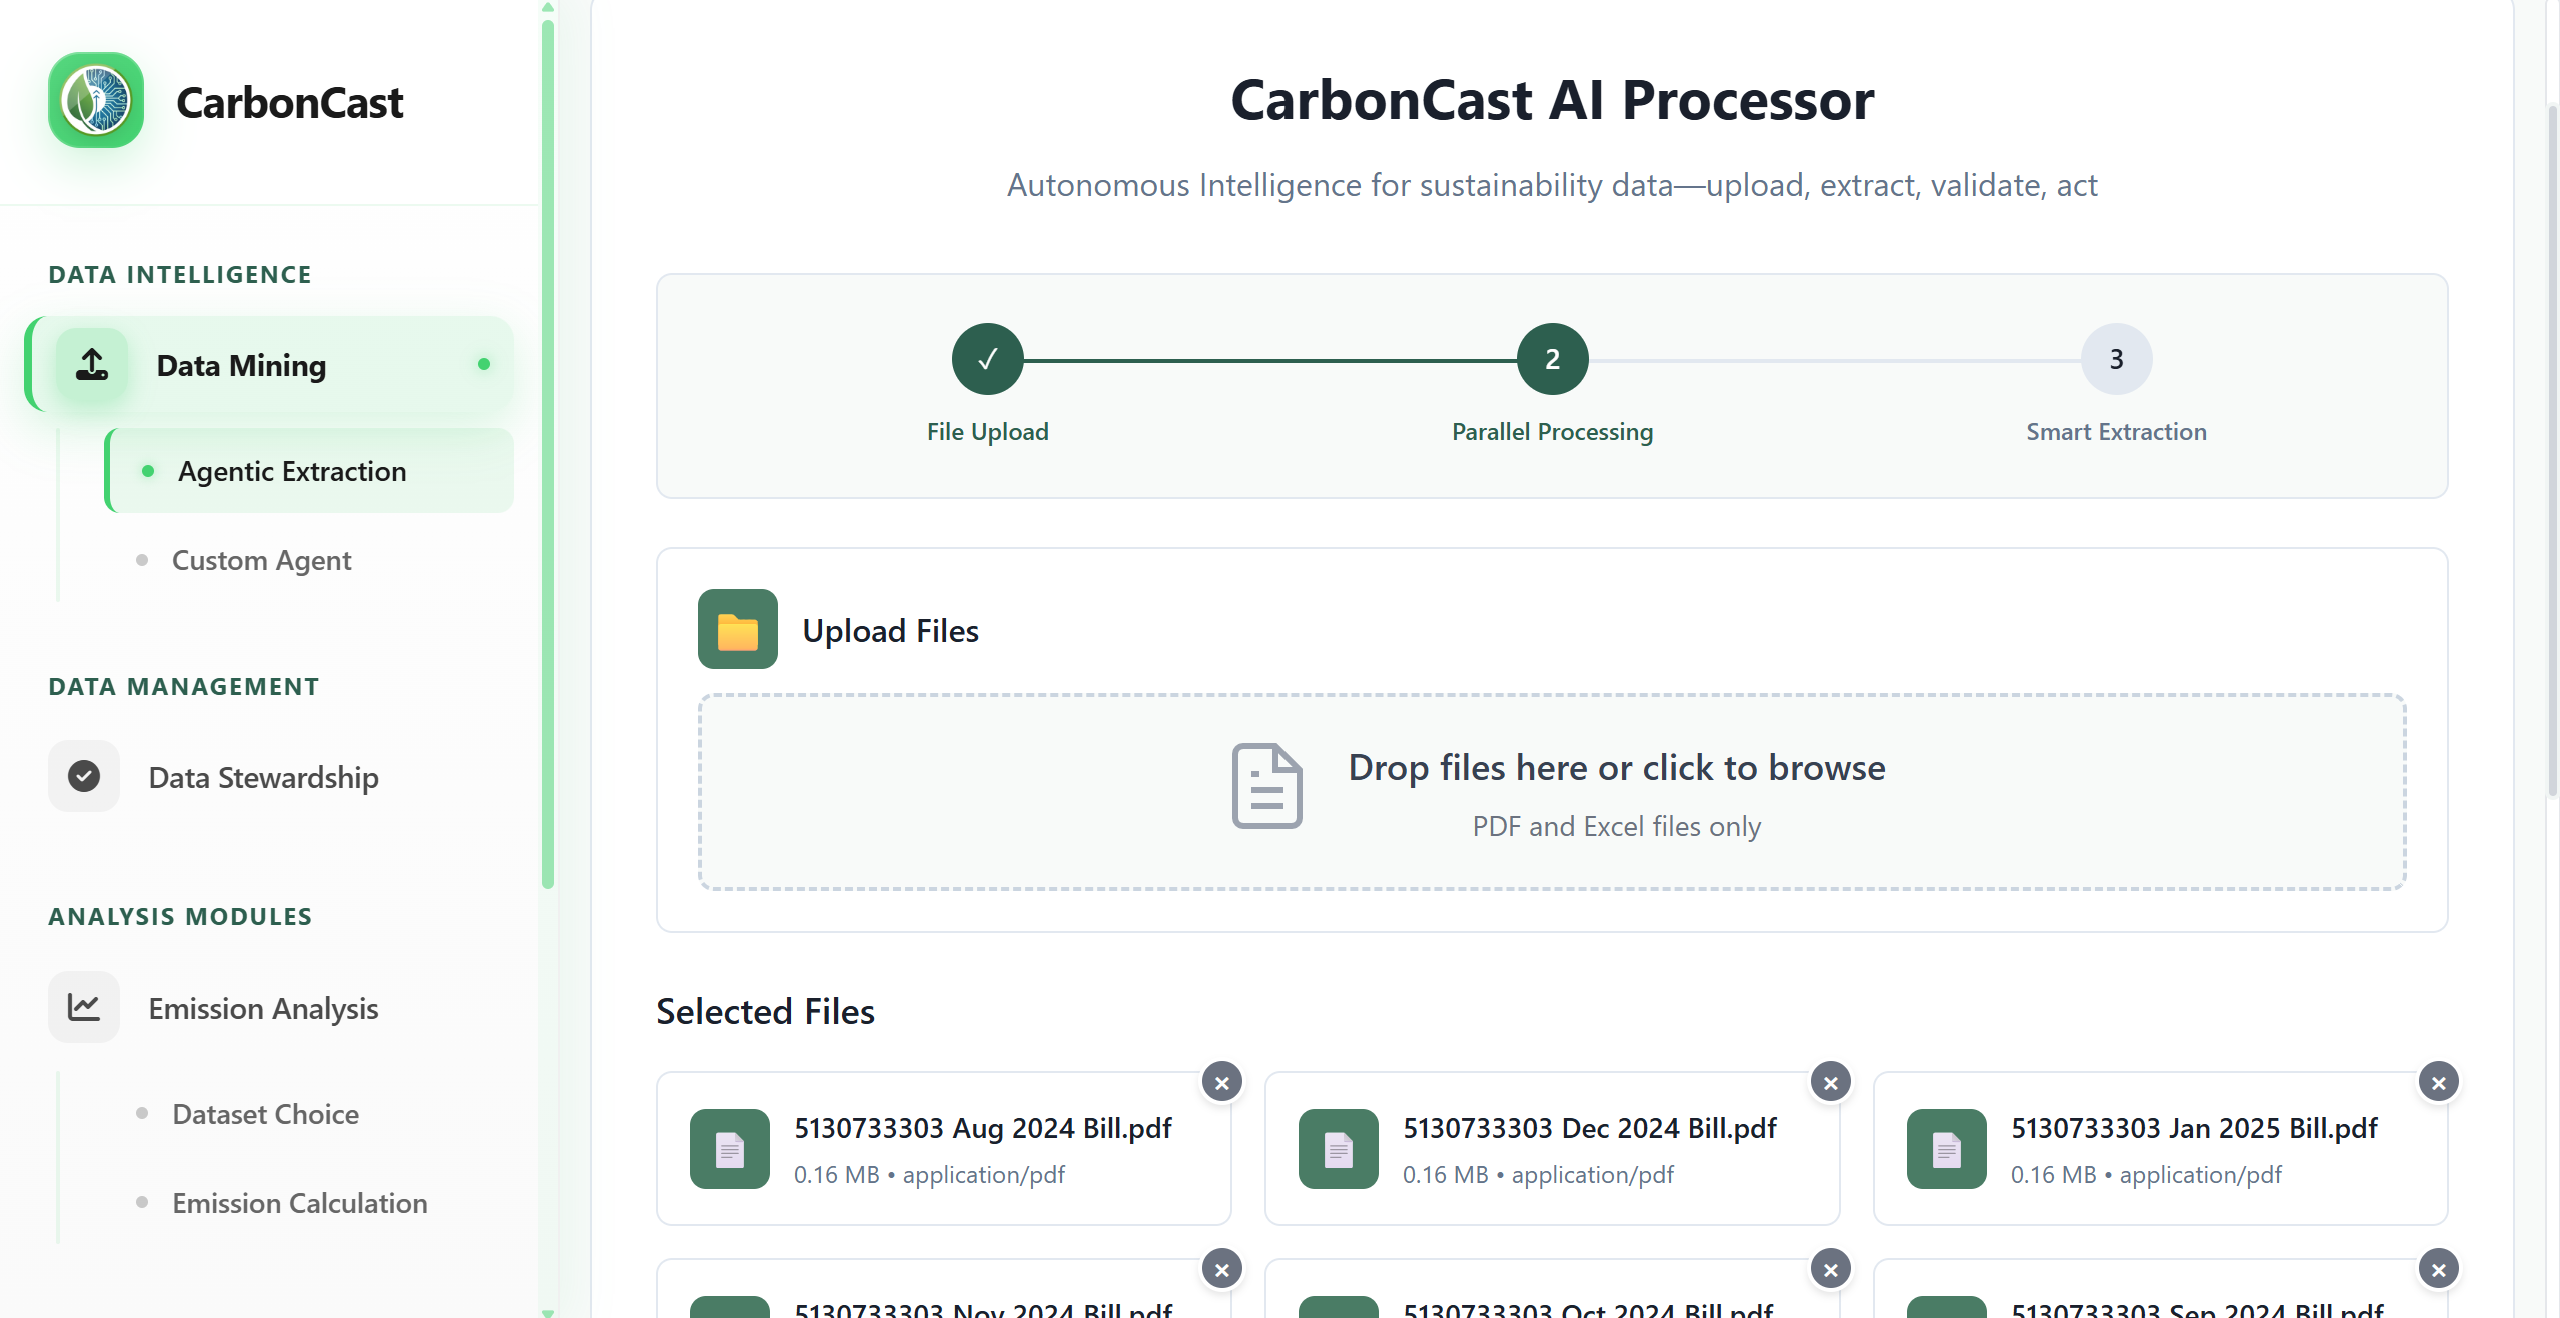The height and width of the screenshot is (1318, 2560).
Task: Open the Dataset Choice link
Action: click(x=265, y=1114)
